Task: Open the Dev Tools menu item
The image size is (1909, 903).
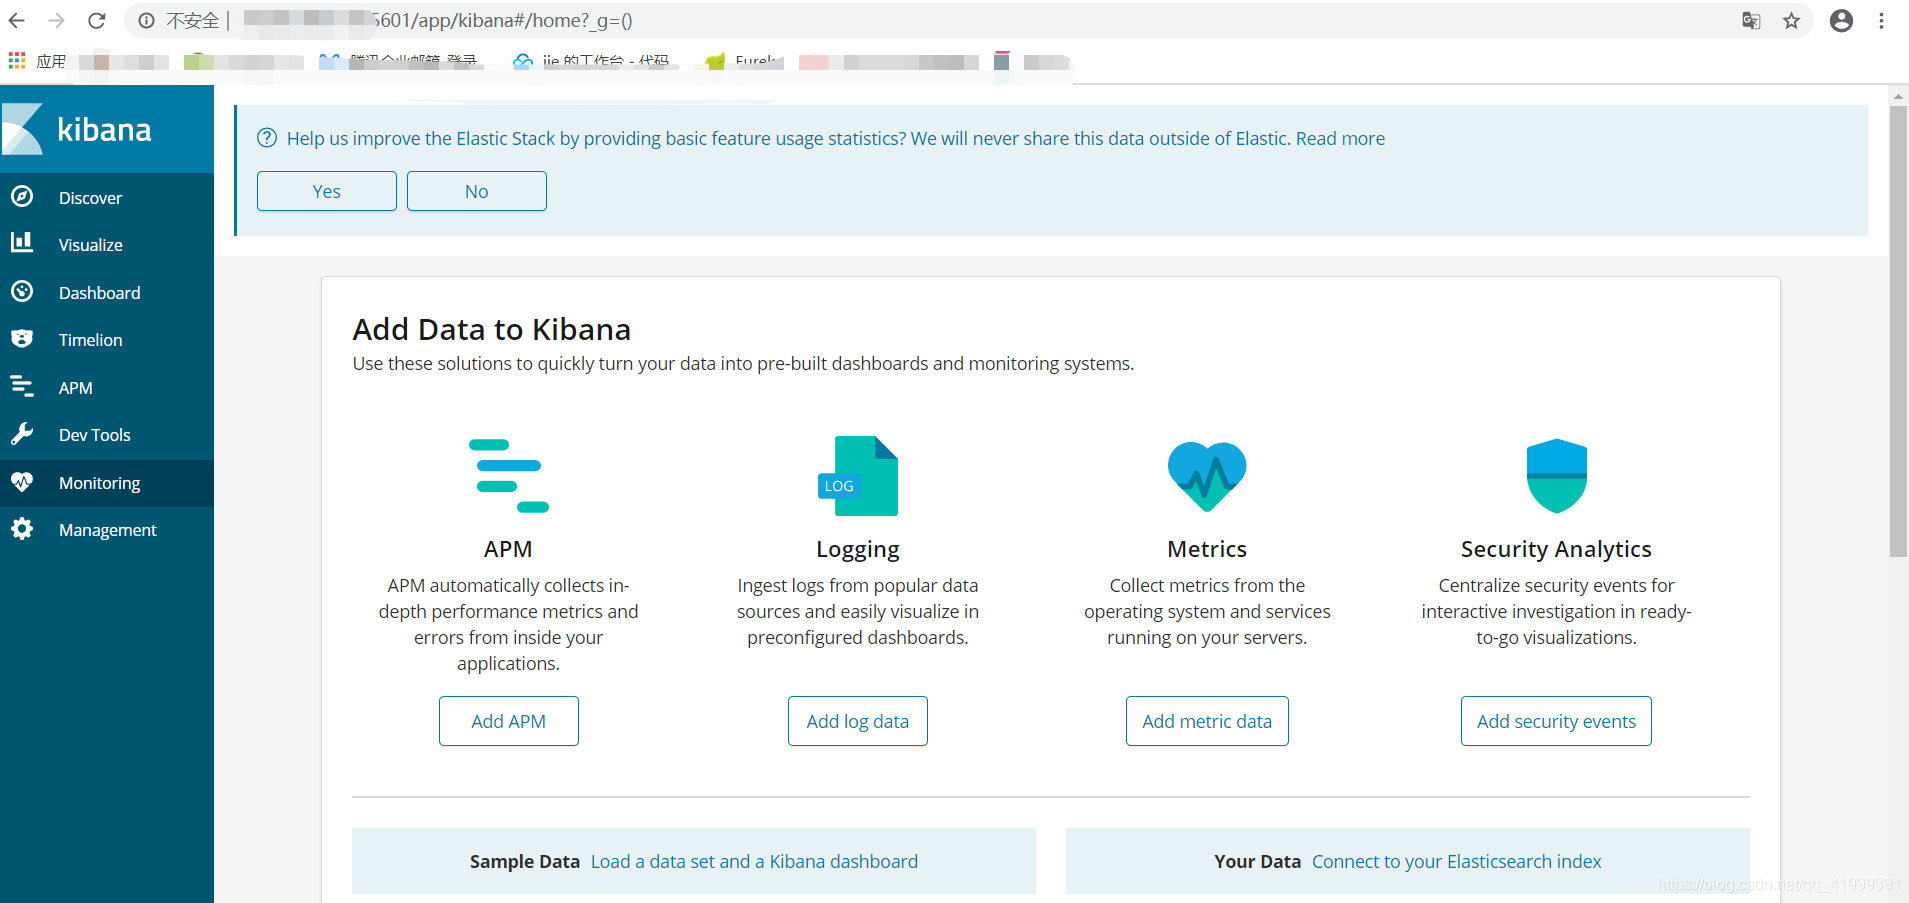Action: [x=107, y=435]
